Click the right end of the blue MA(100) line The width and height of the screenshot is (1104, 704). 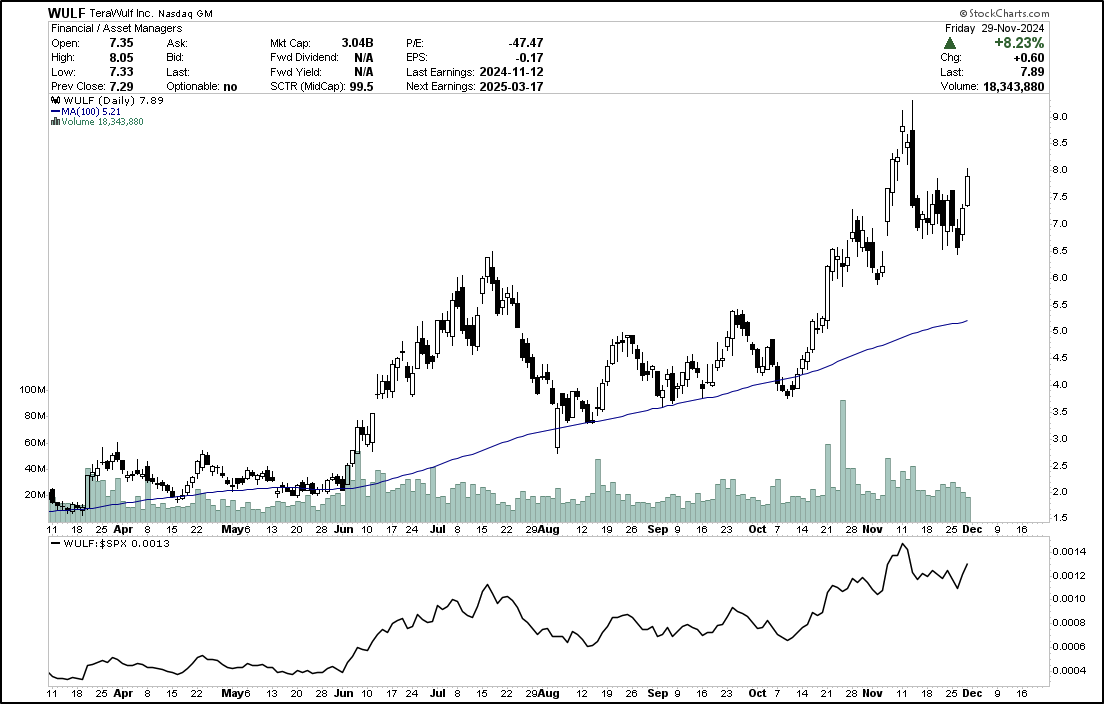[966, 321]
